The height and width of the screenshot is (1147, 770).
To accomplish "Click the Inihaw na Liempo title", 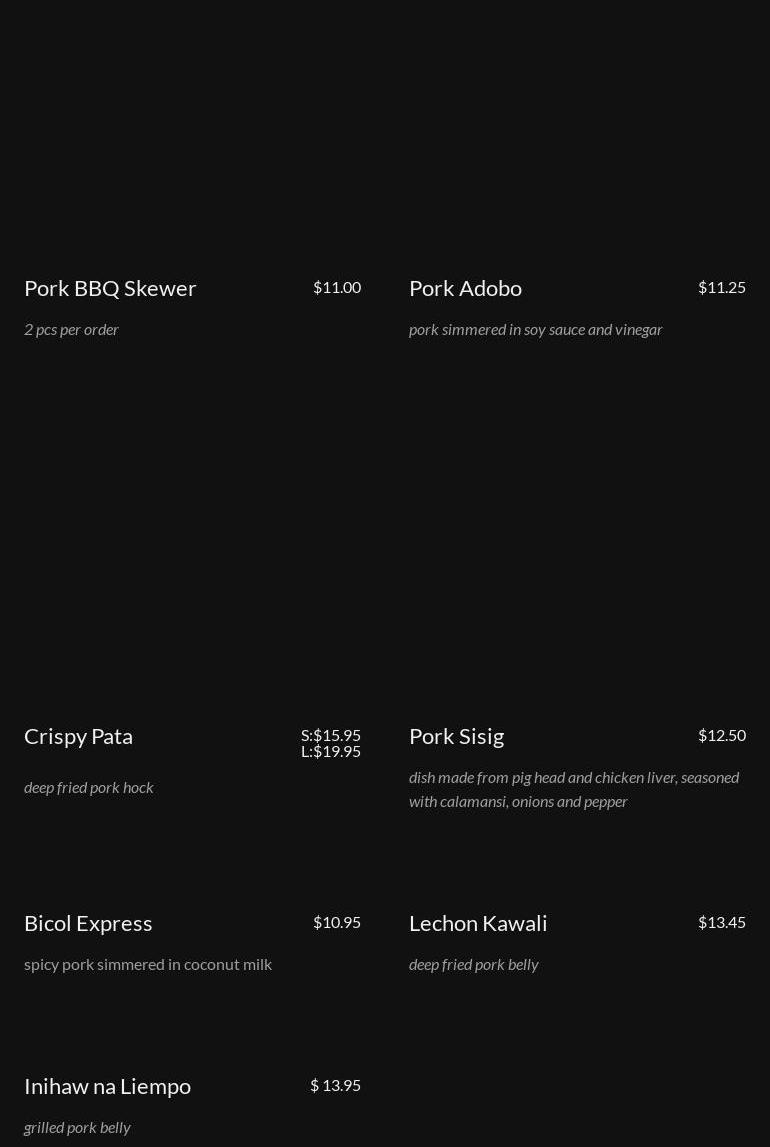I will (107, 1086).
